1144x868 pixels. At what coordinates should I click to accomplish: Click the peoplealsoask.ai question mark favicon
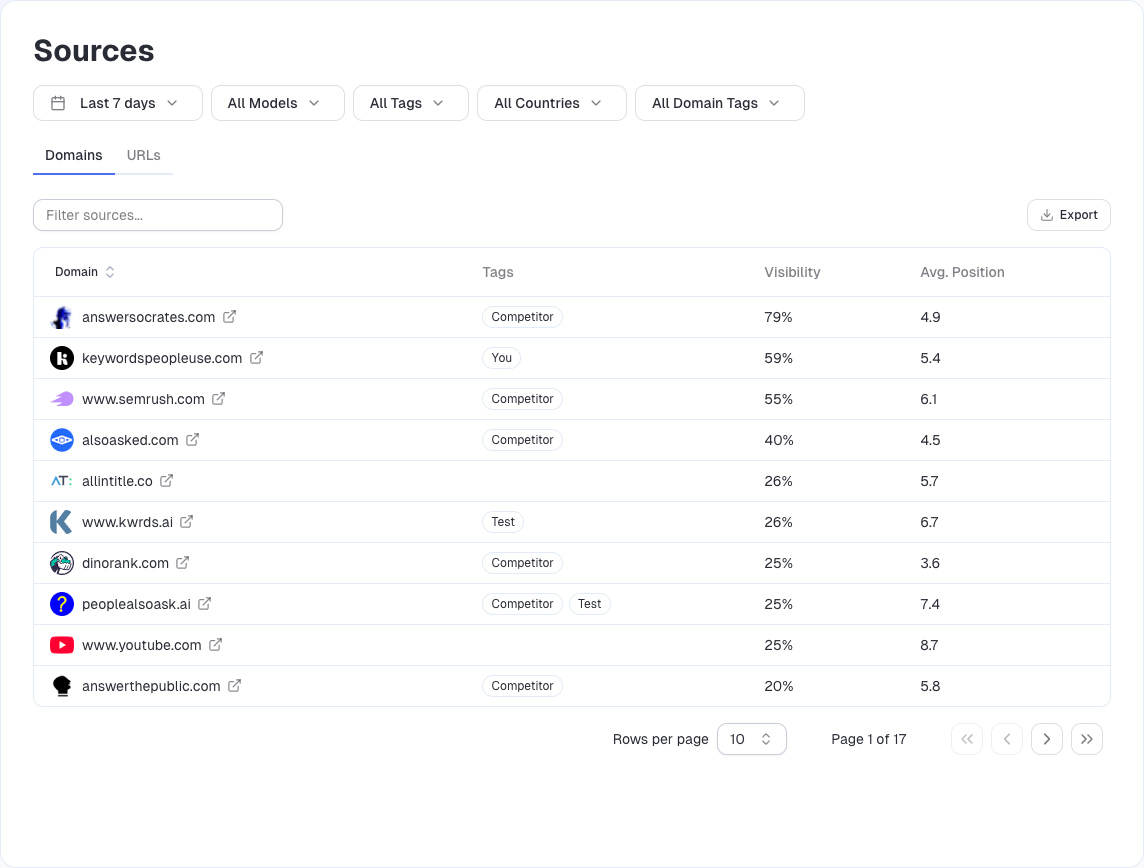pyautogui.click(x=62, y=604)
